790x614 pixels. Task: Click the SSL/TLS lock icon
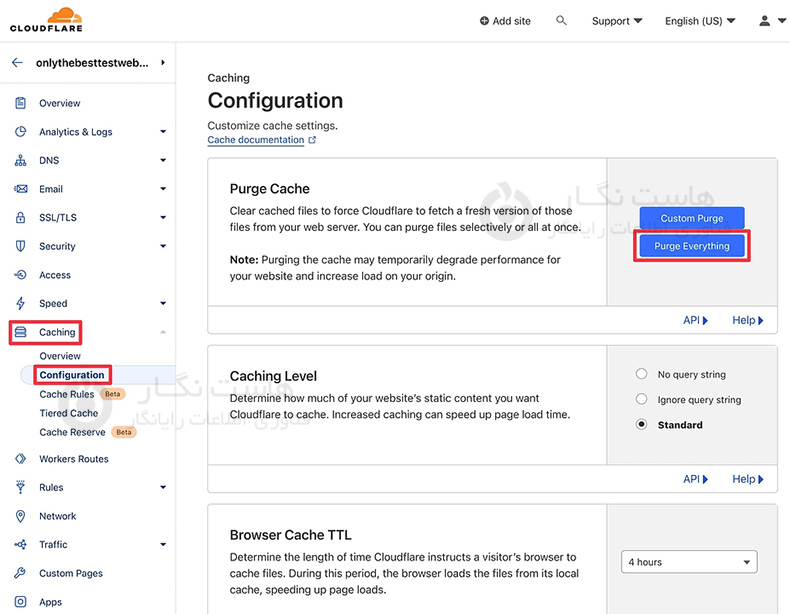tap(20, 217)
